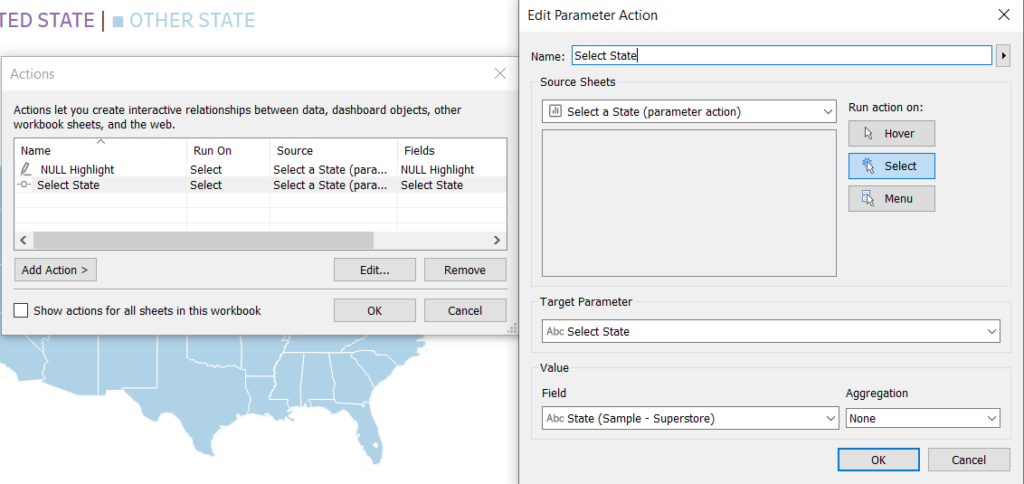Open the Target Parameter dropdown

(771, 331)
